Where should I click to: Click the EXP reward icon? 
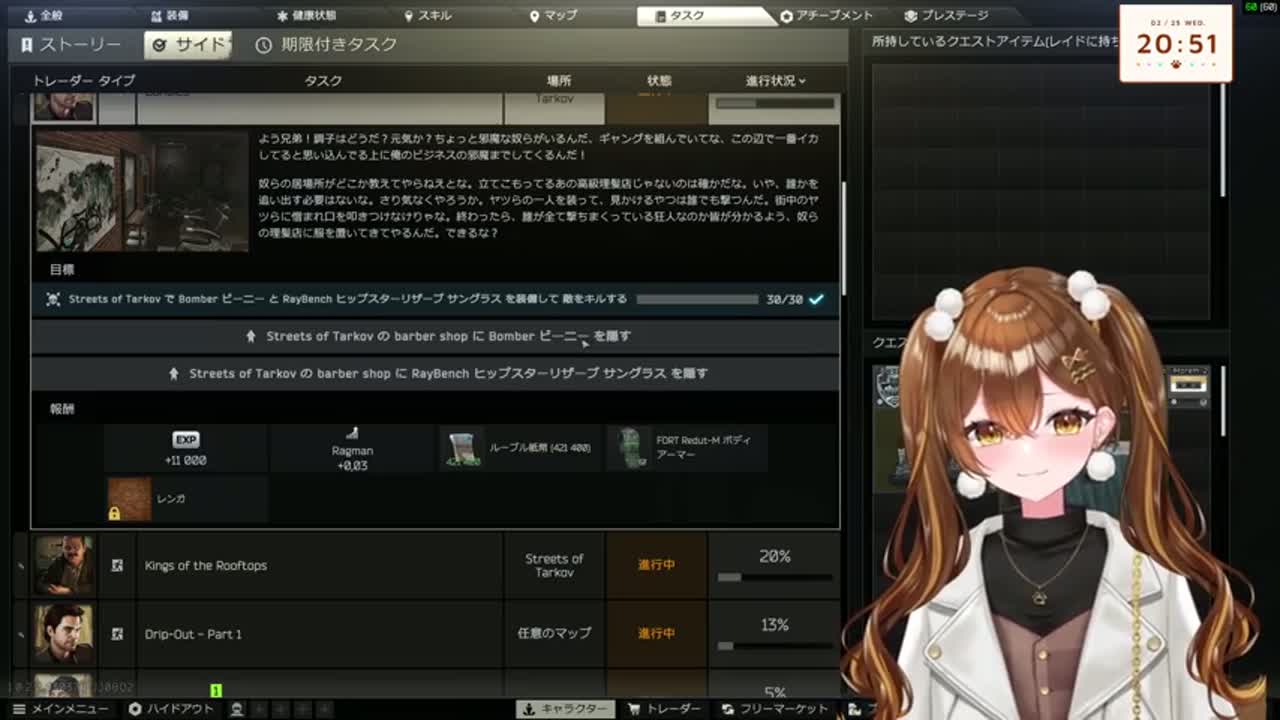pos(186,440)
